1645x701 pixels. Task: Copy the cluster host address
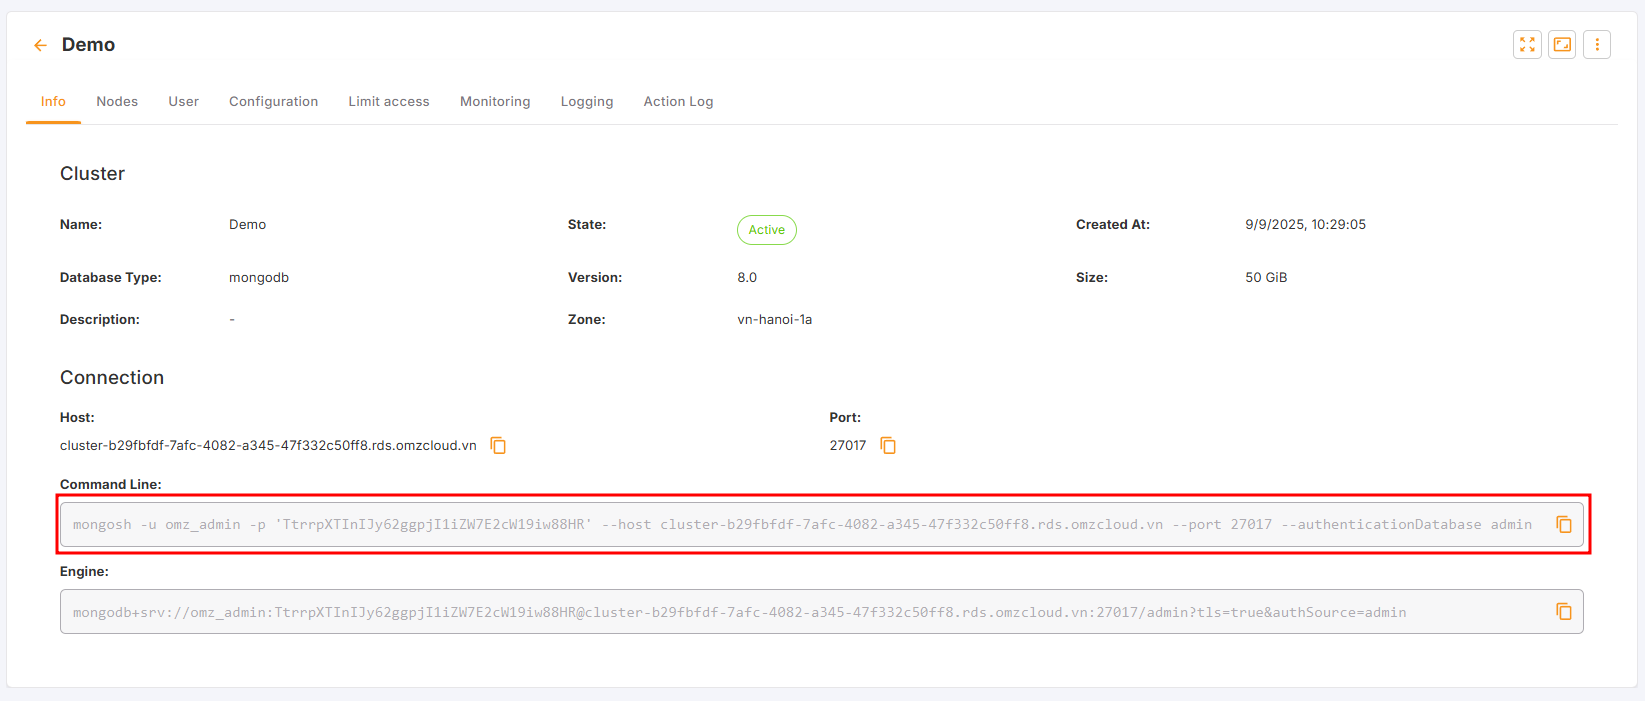click(498, 446)
